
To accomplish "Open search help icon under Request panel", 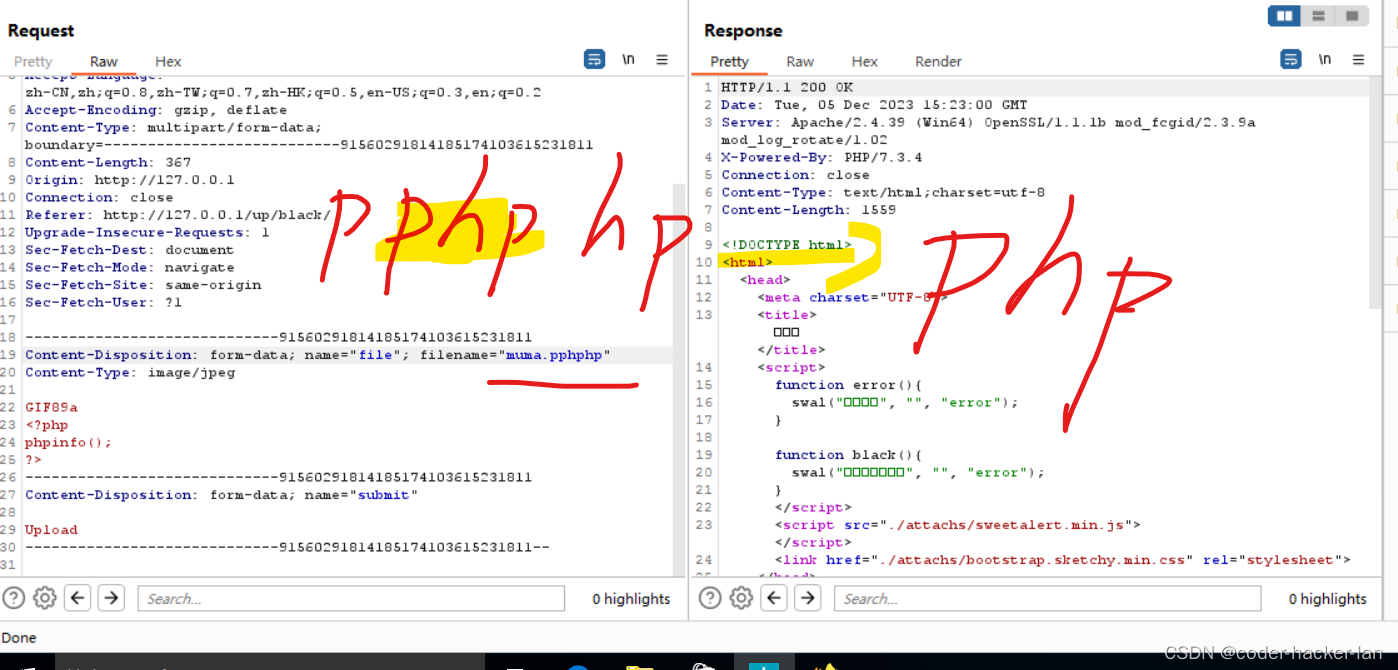I will (x=13, y=598).
